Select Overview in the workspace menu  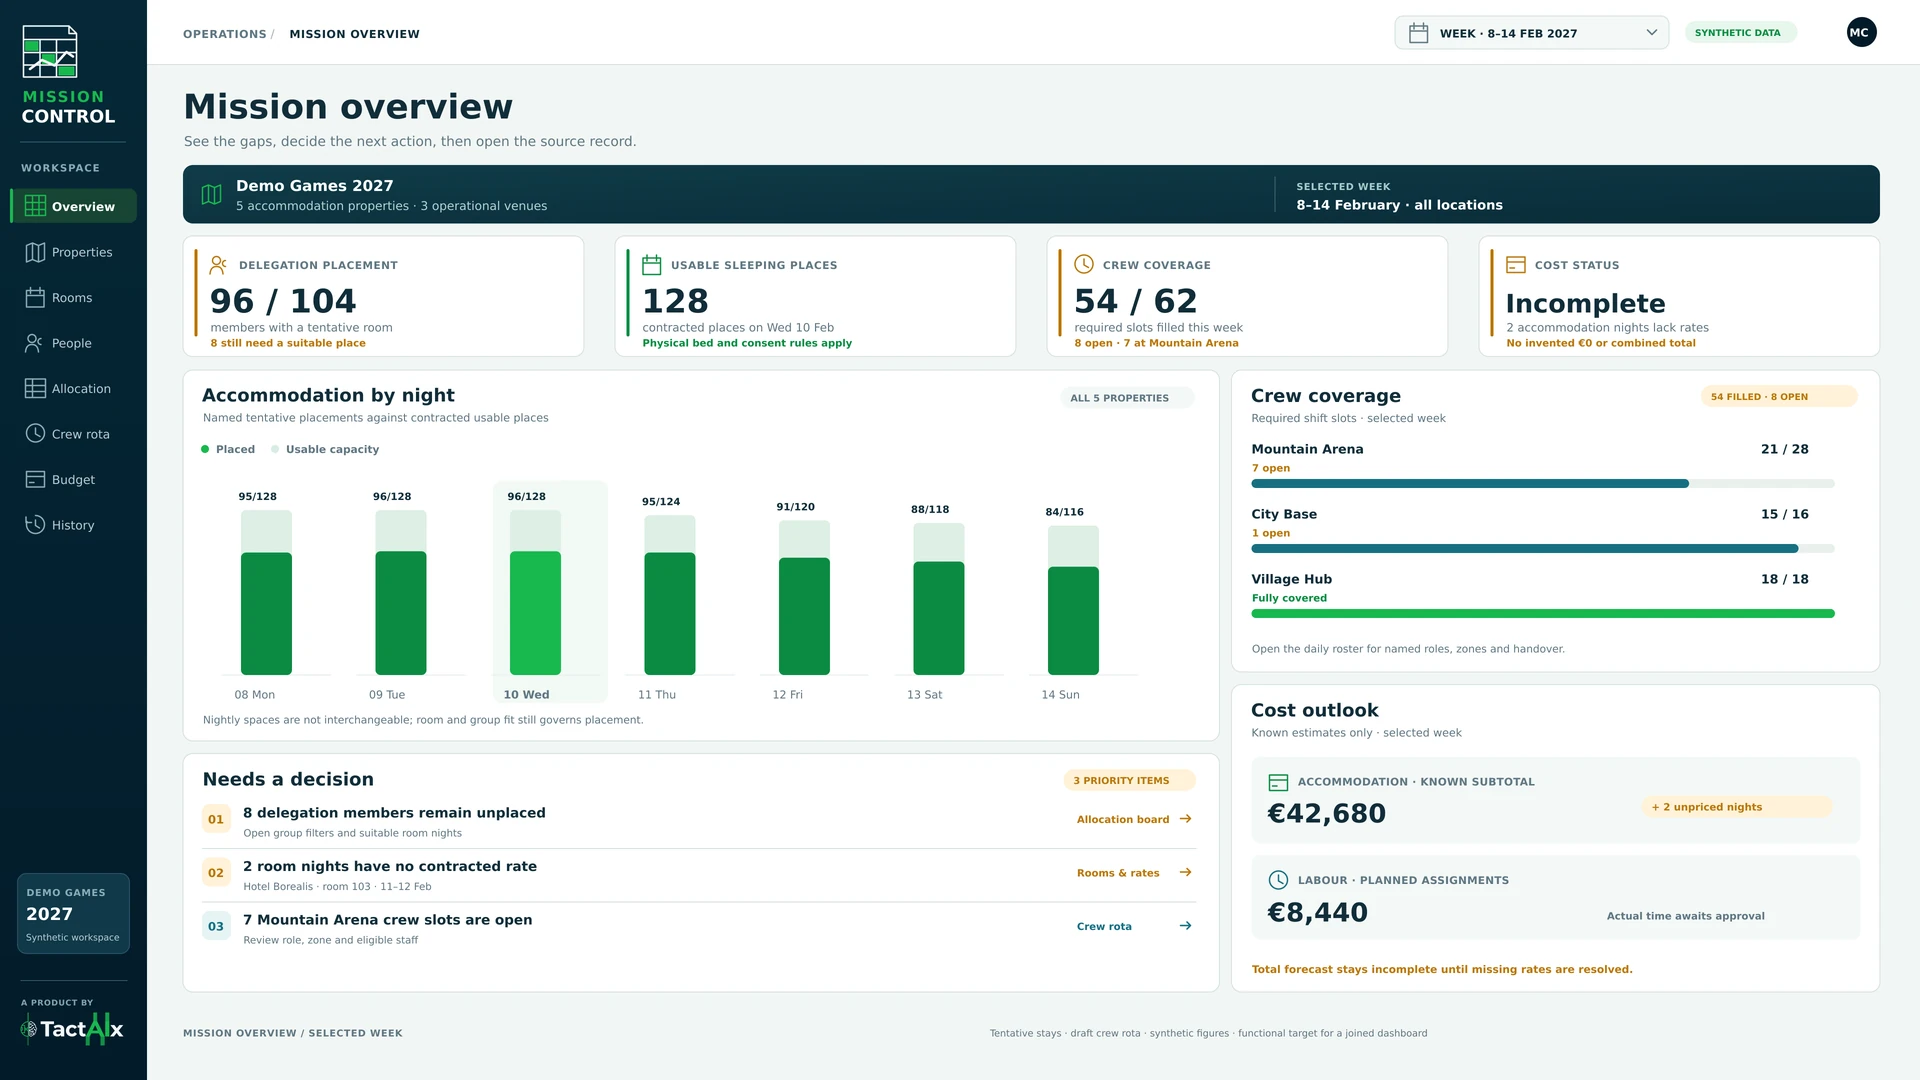tap(73, 206)
